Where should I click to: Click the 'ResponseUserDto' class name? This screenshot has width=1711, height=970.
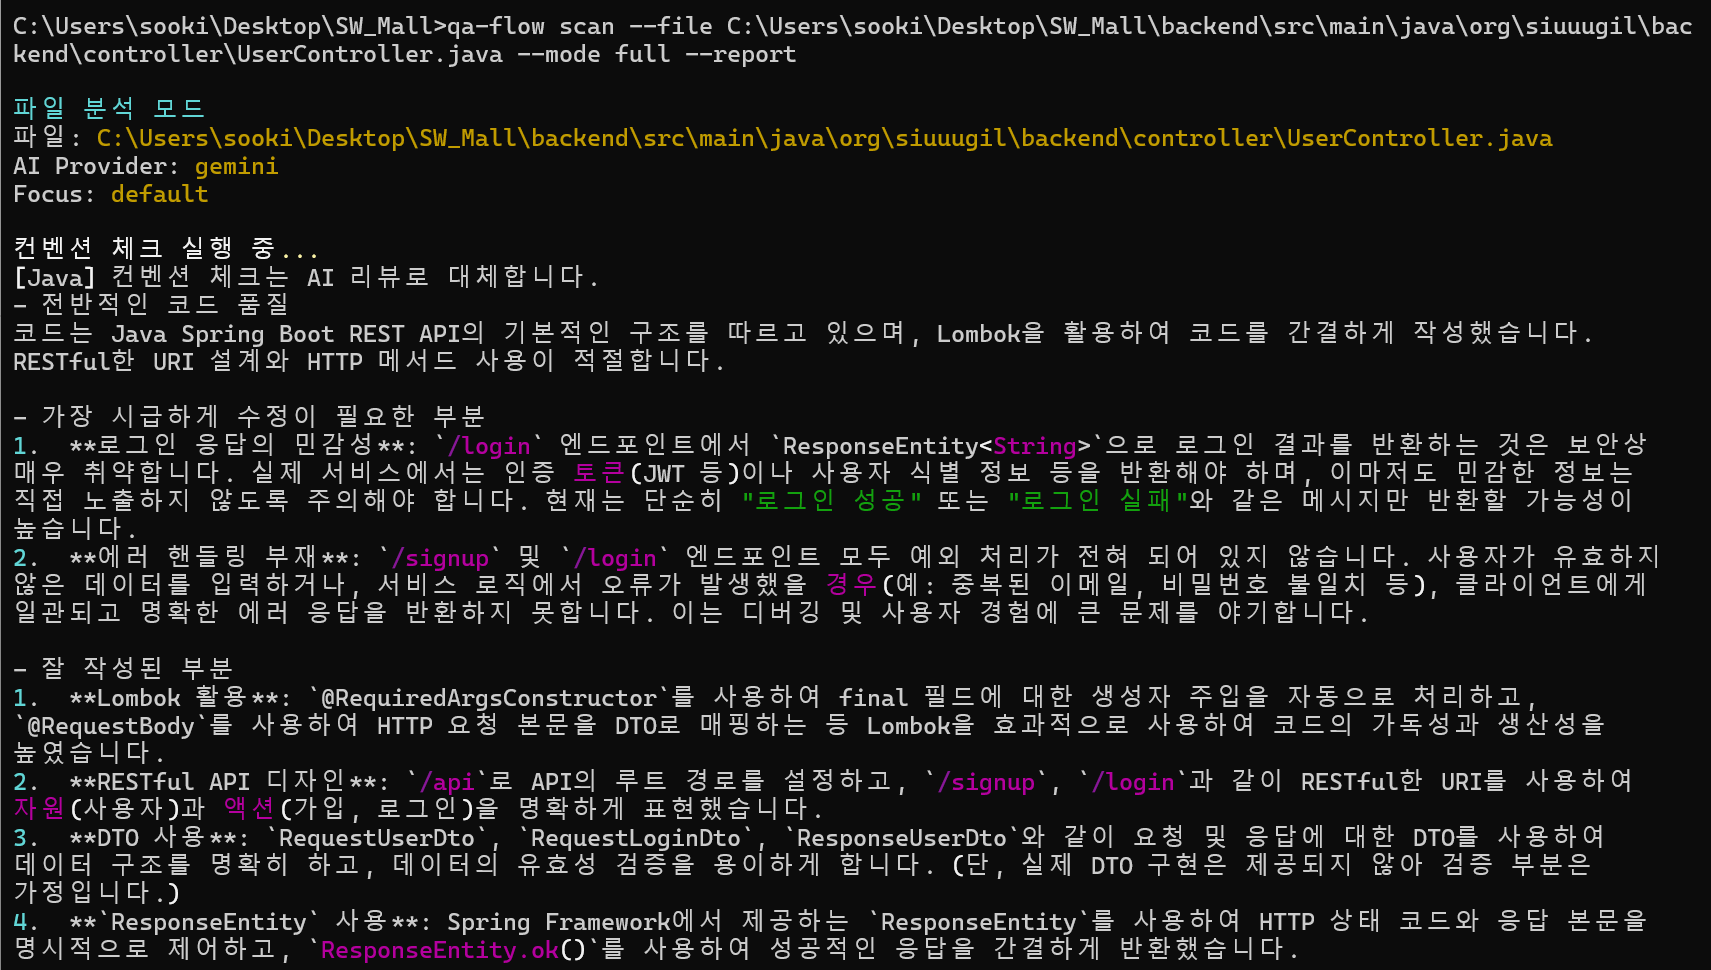click(901, 837)
